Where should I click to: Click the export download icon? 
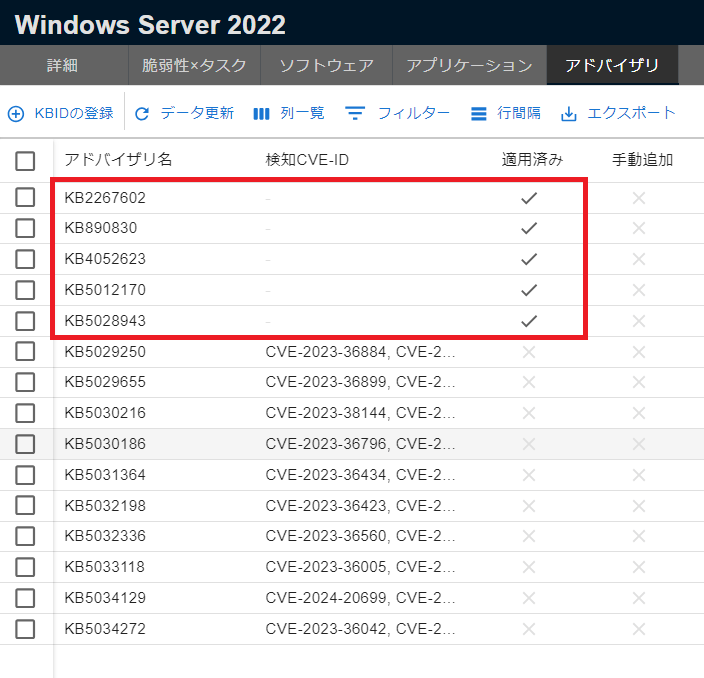coord(568,114)
